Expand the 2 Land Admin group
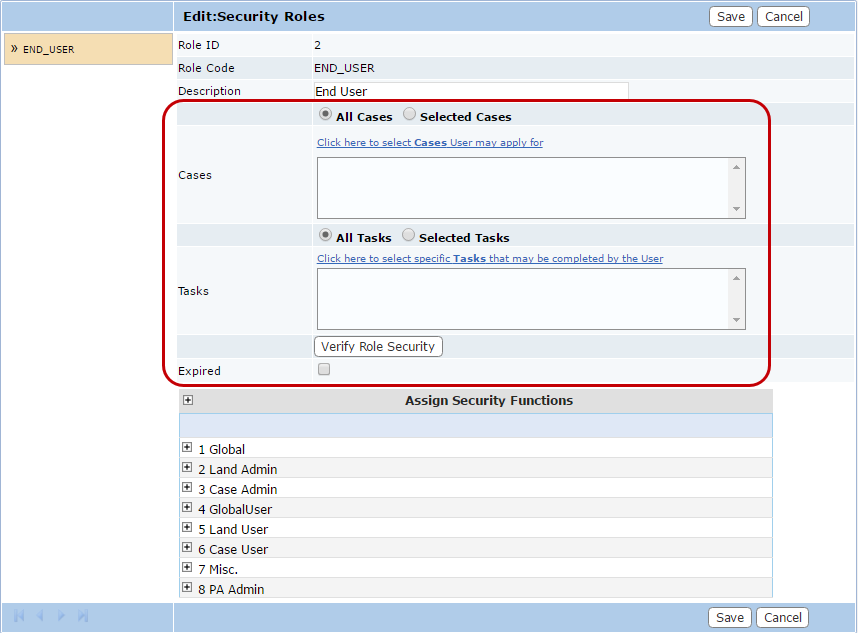The width and height of the screenshot is (858, 633). click(x=187, y=468)
